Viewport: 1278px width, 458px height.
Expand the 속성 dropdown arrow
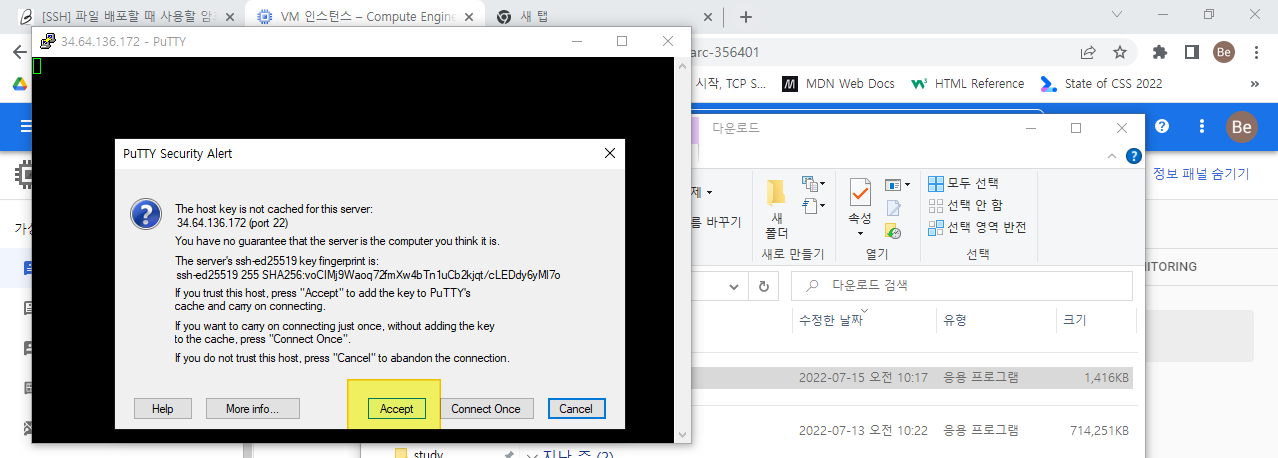click(859, 232)
